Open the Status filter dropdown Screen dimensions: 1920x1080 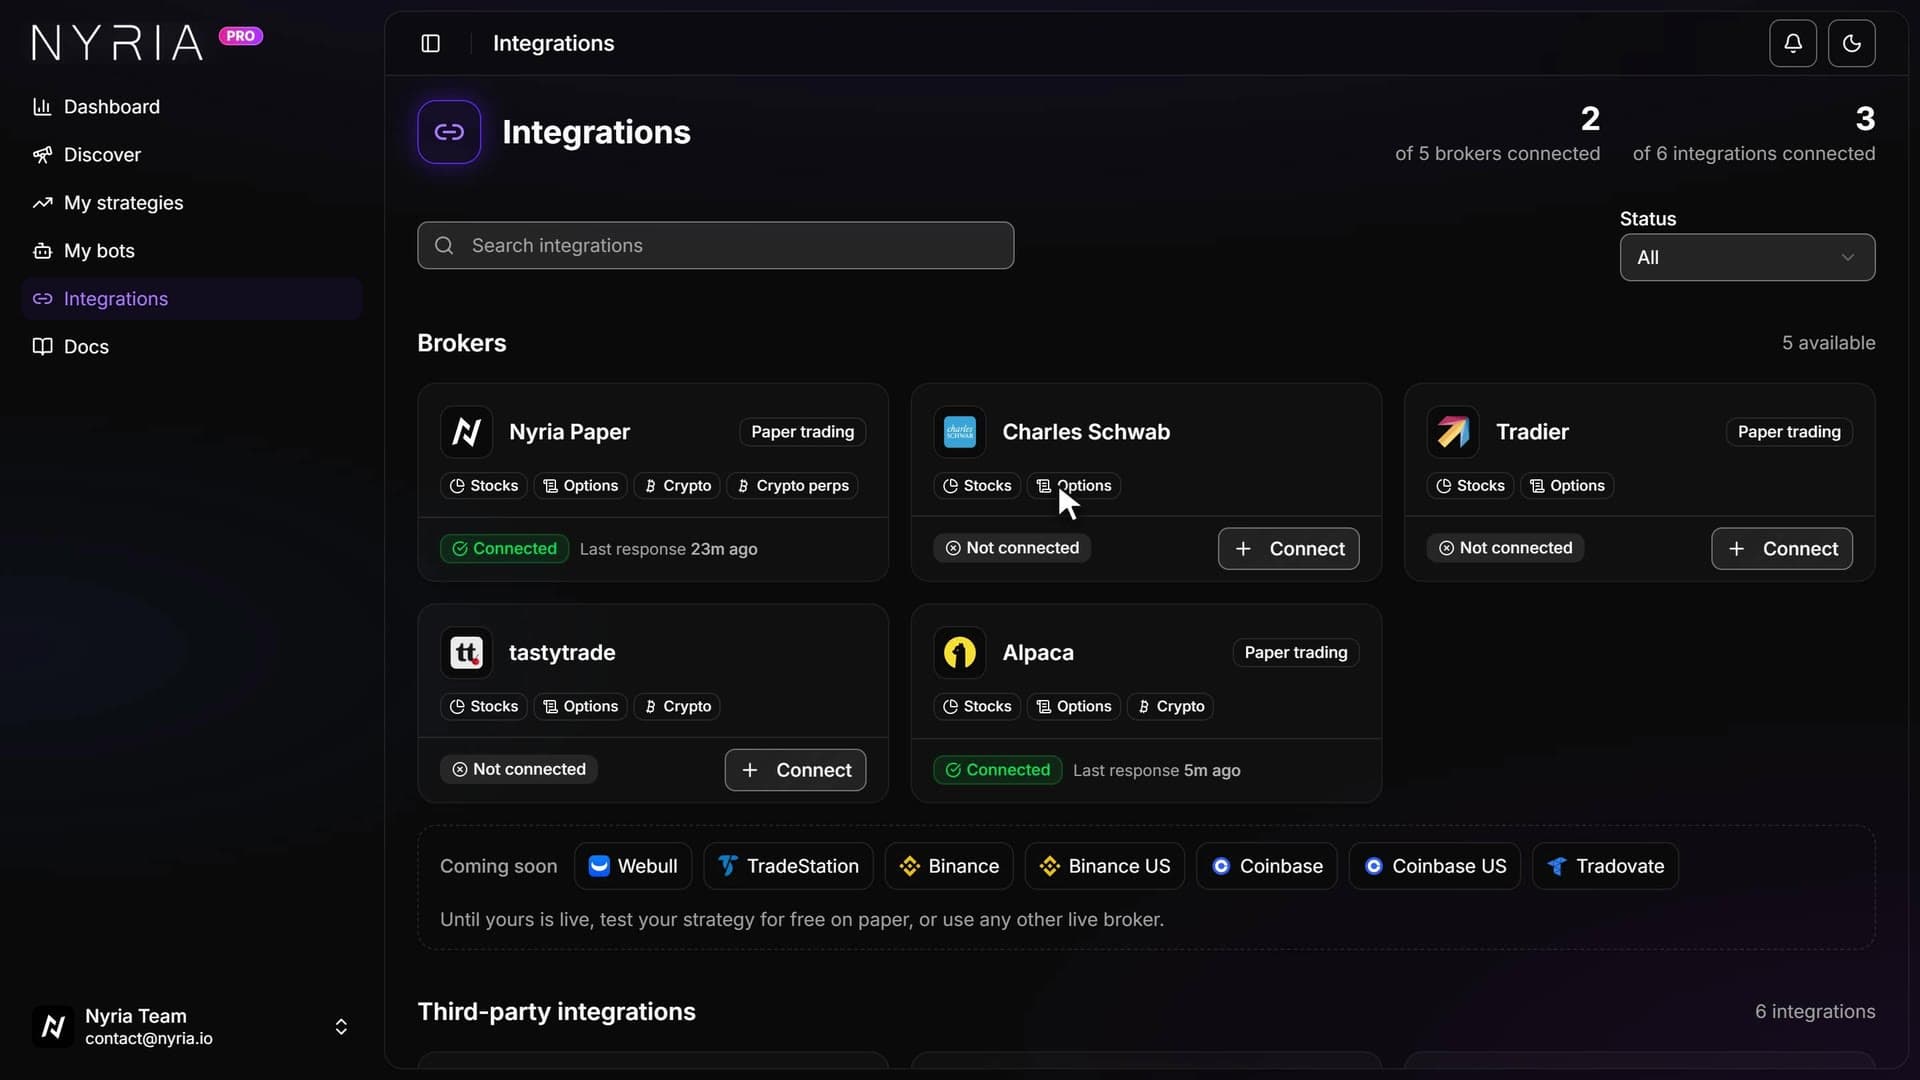click(1747, 258)
